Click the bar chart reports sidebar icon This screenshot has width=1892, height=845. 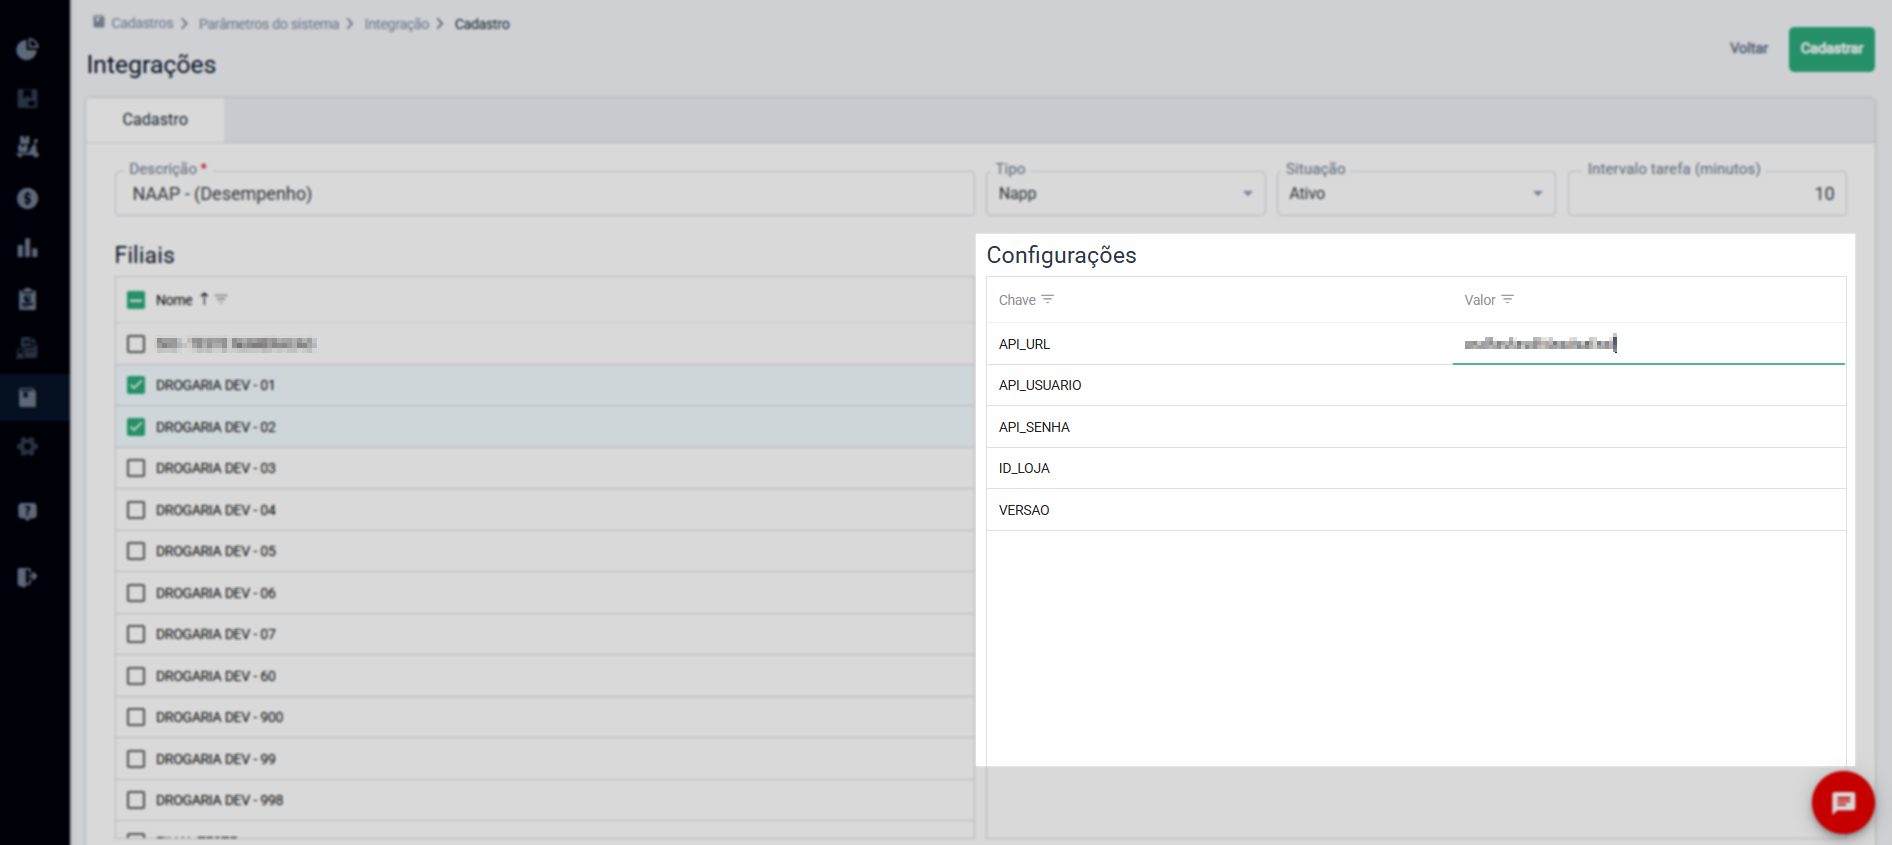pos(28,248)
